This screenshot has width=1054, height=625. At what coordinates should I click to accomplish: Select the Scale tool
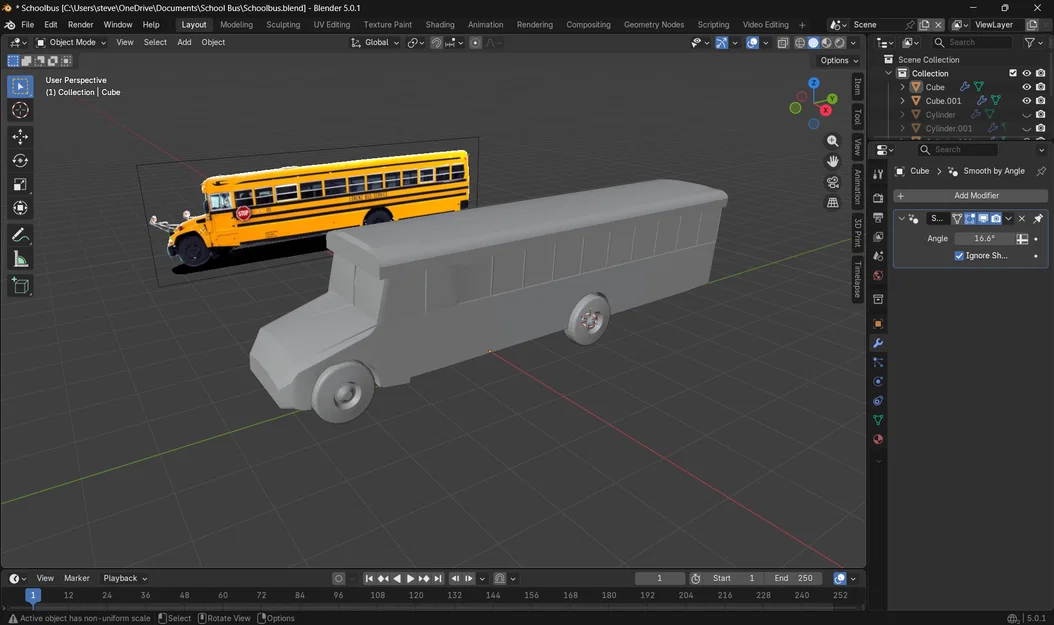[20, 184]
